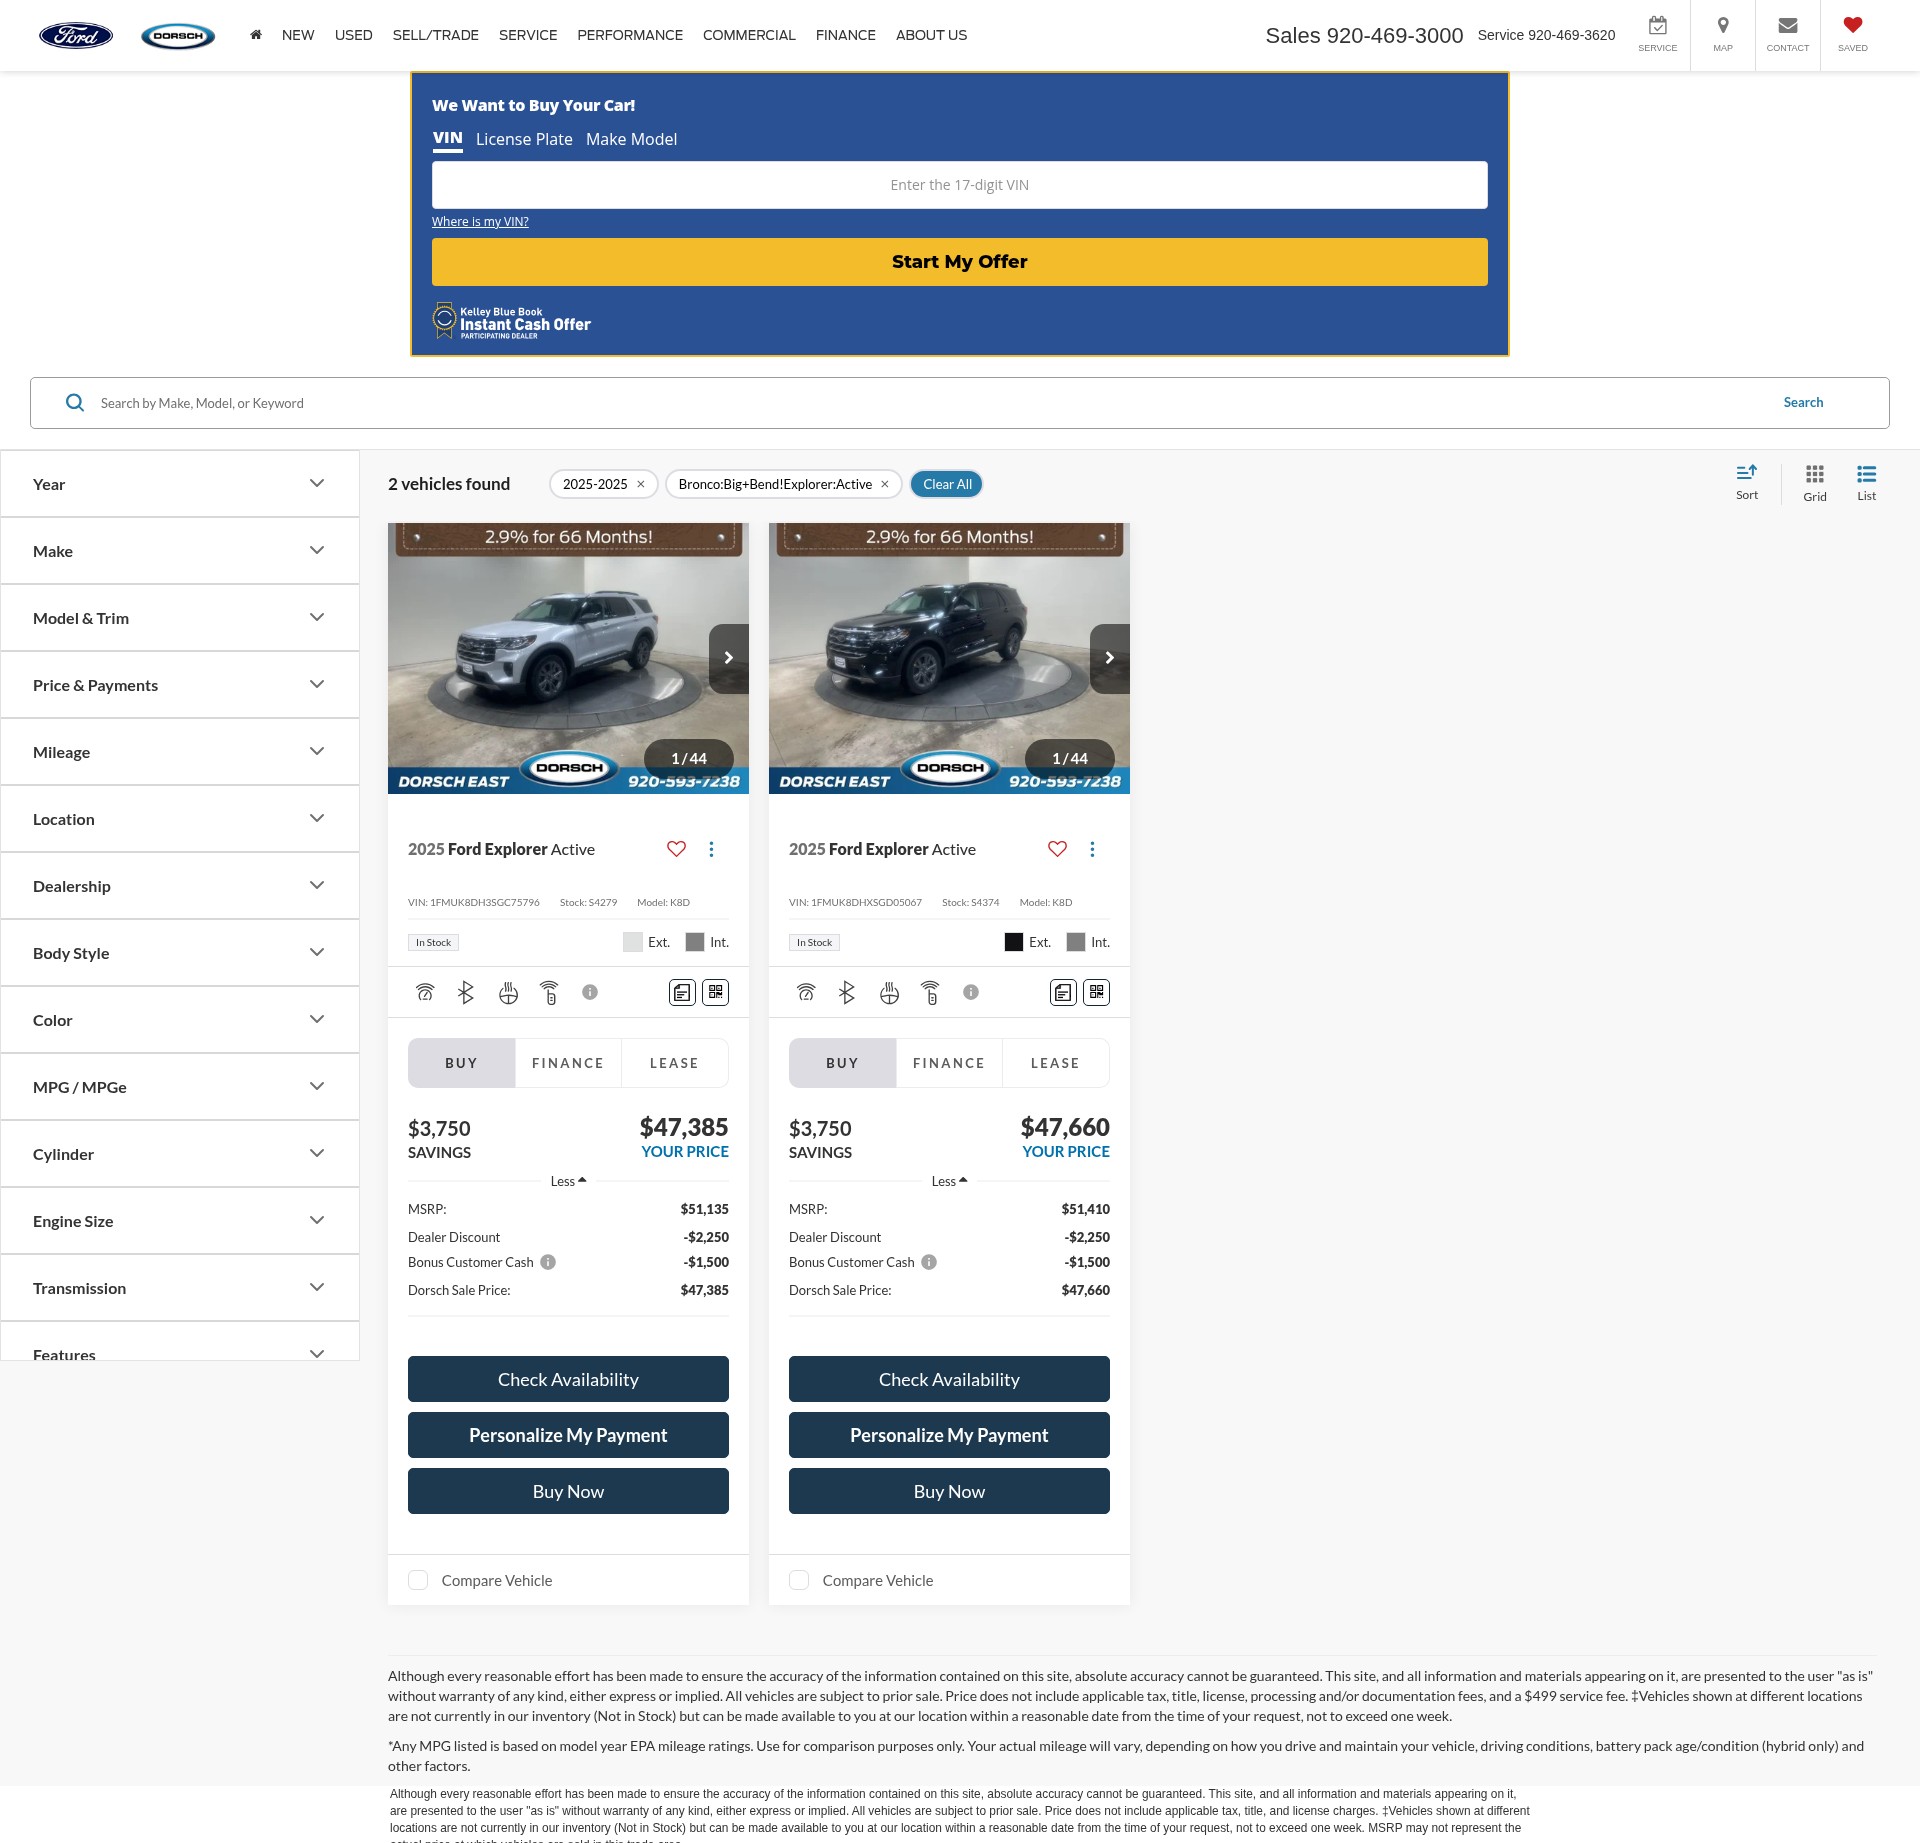Select the License Plate tab

[524, 139]
